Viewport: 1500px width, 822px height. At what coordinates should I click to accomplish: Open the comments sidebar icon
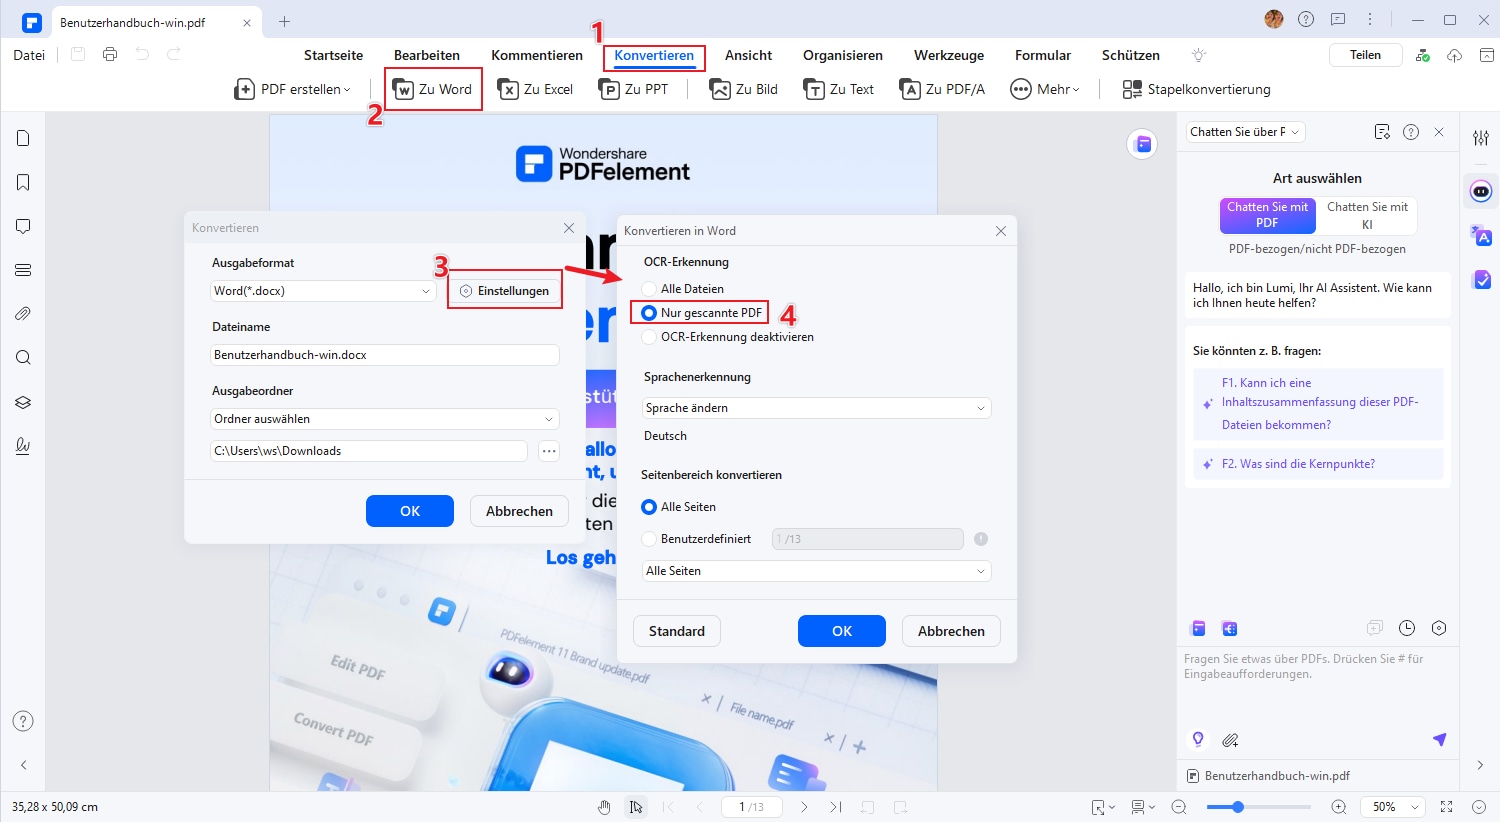(x=23, y=226)
